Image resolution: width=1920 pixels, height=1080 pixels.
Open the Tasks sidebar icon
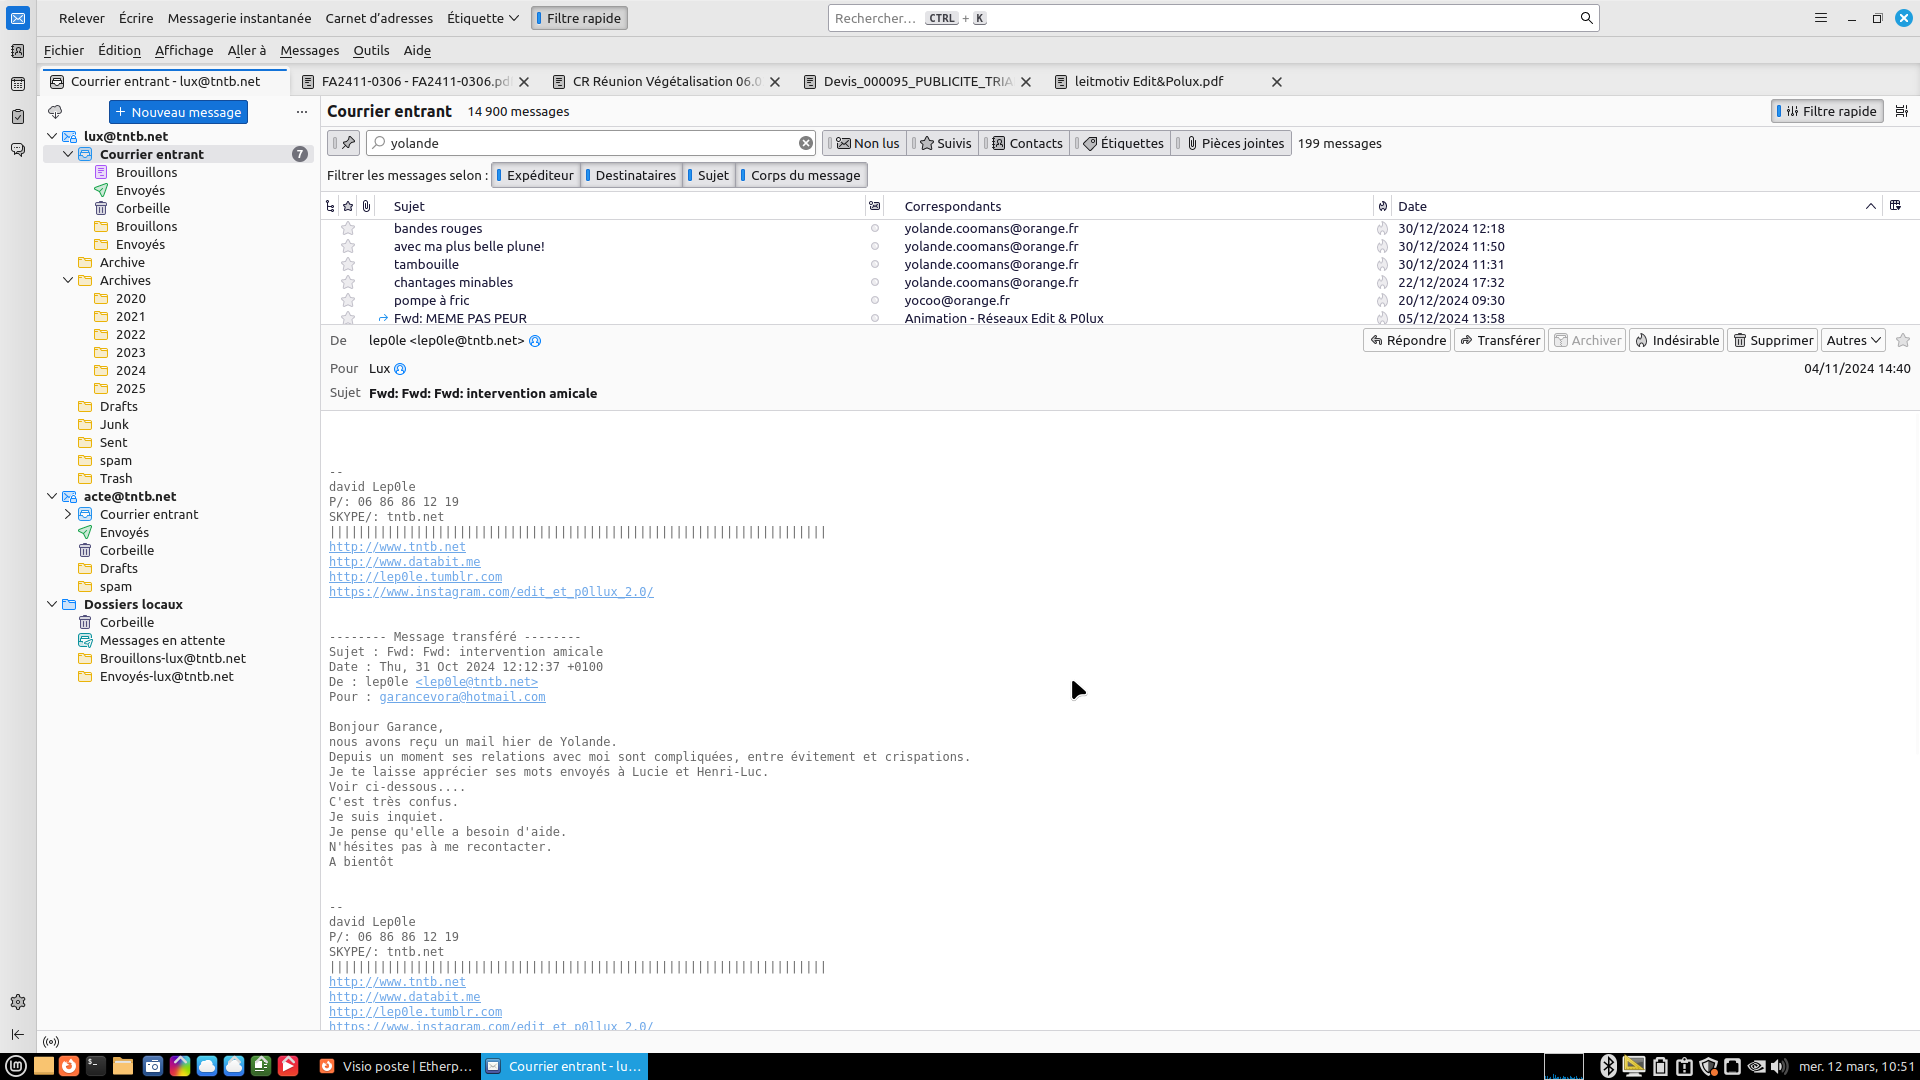tap(18, 117)
